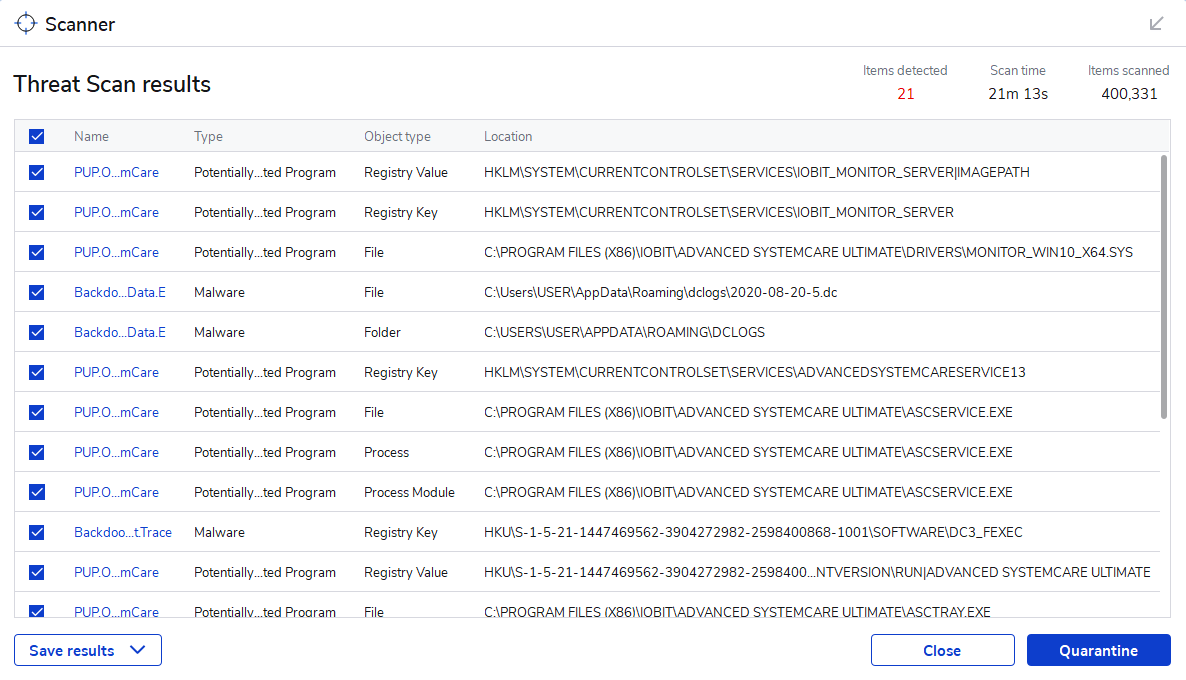Click the Items detected count 21

pyautogui.click(x=905, y=94)
